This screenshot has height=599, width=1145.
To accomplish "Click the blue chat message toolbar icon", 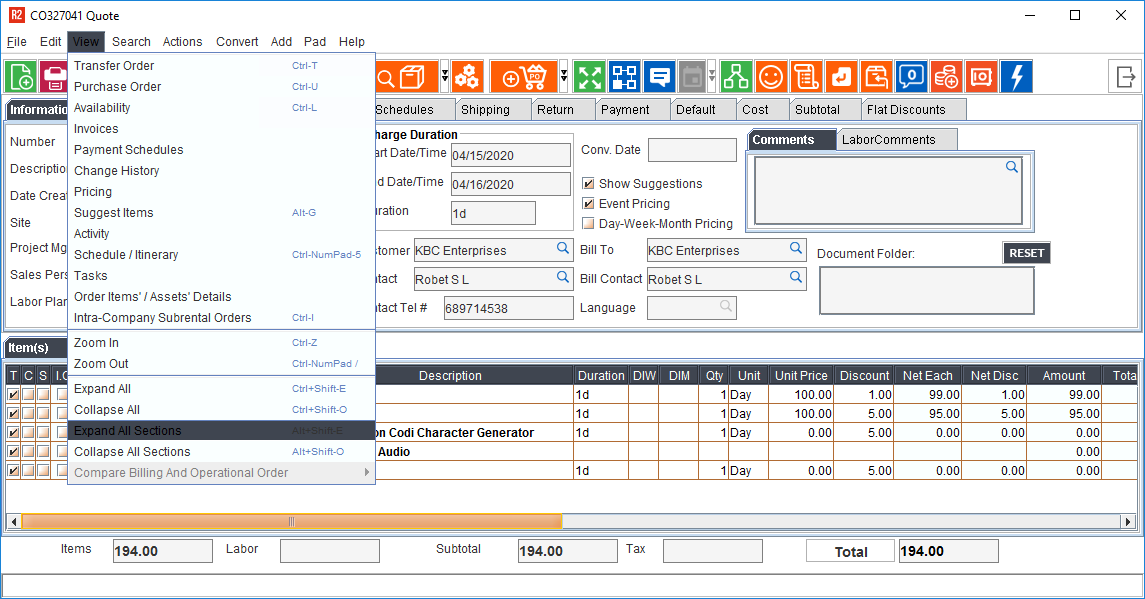I will [x=659, y=77].
